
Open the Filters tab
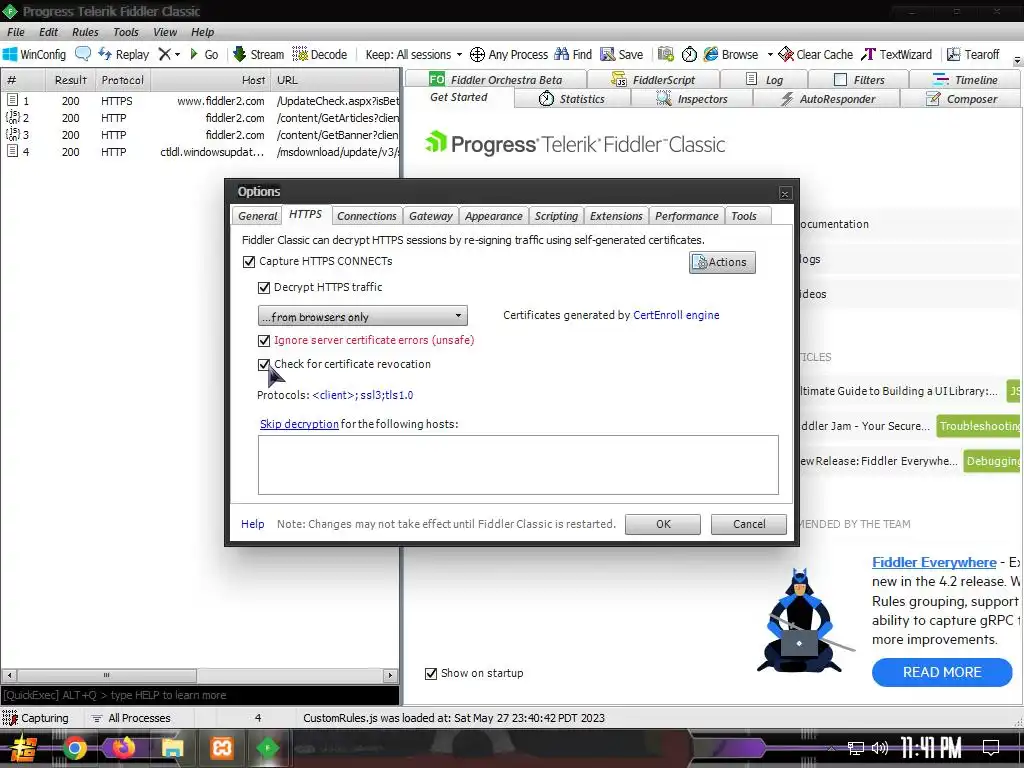[x=859, y=80]
